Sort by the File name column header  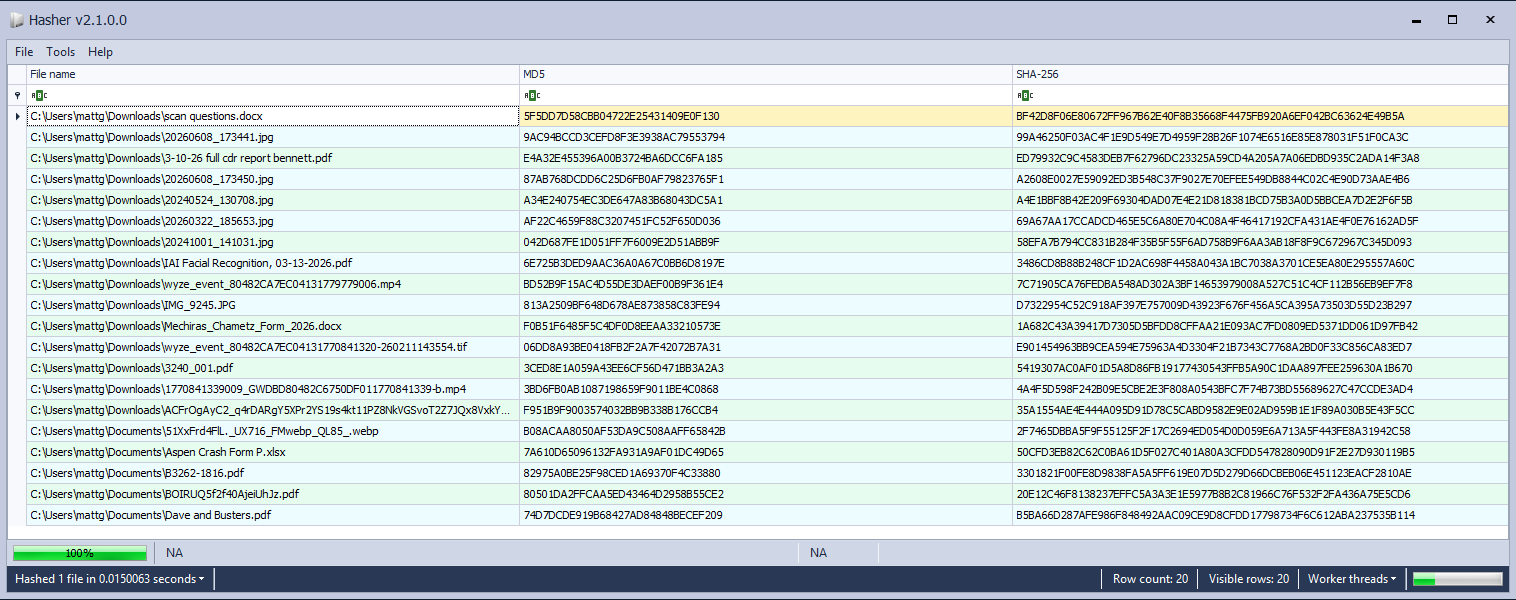(x=273, y=75)
